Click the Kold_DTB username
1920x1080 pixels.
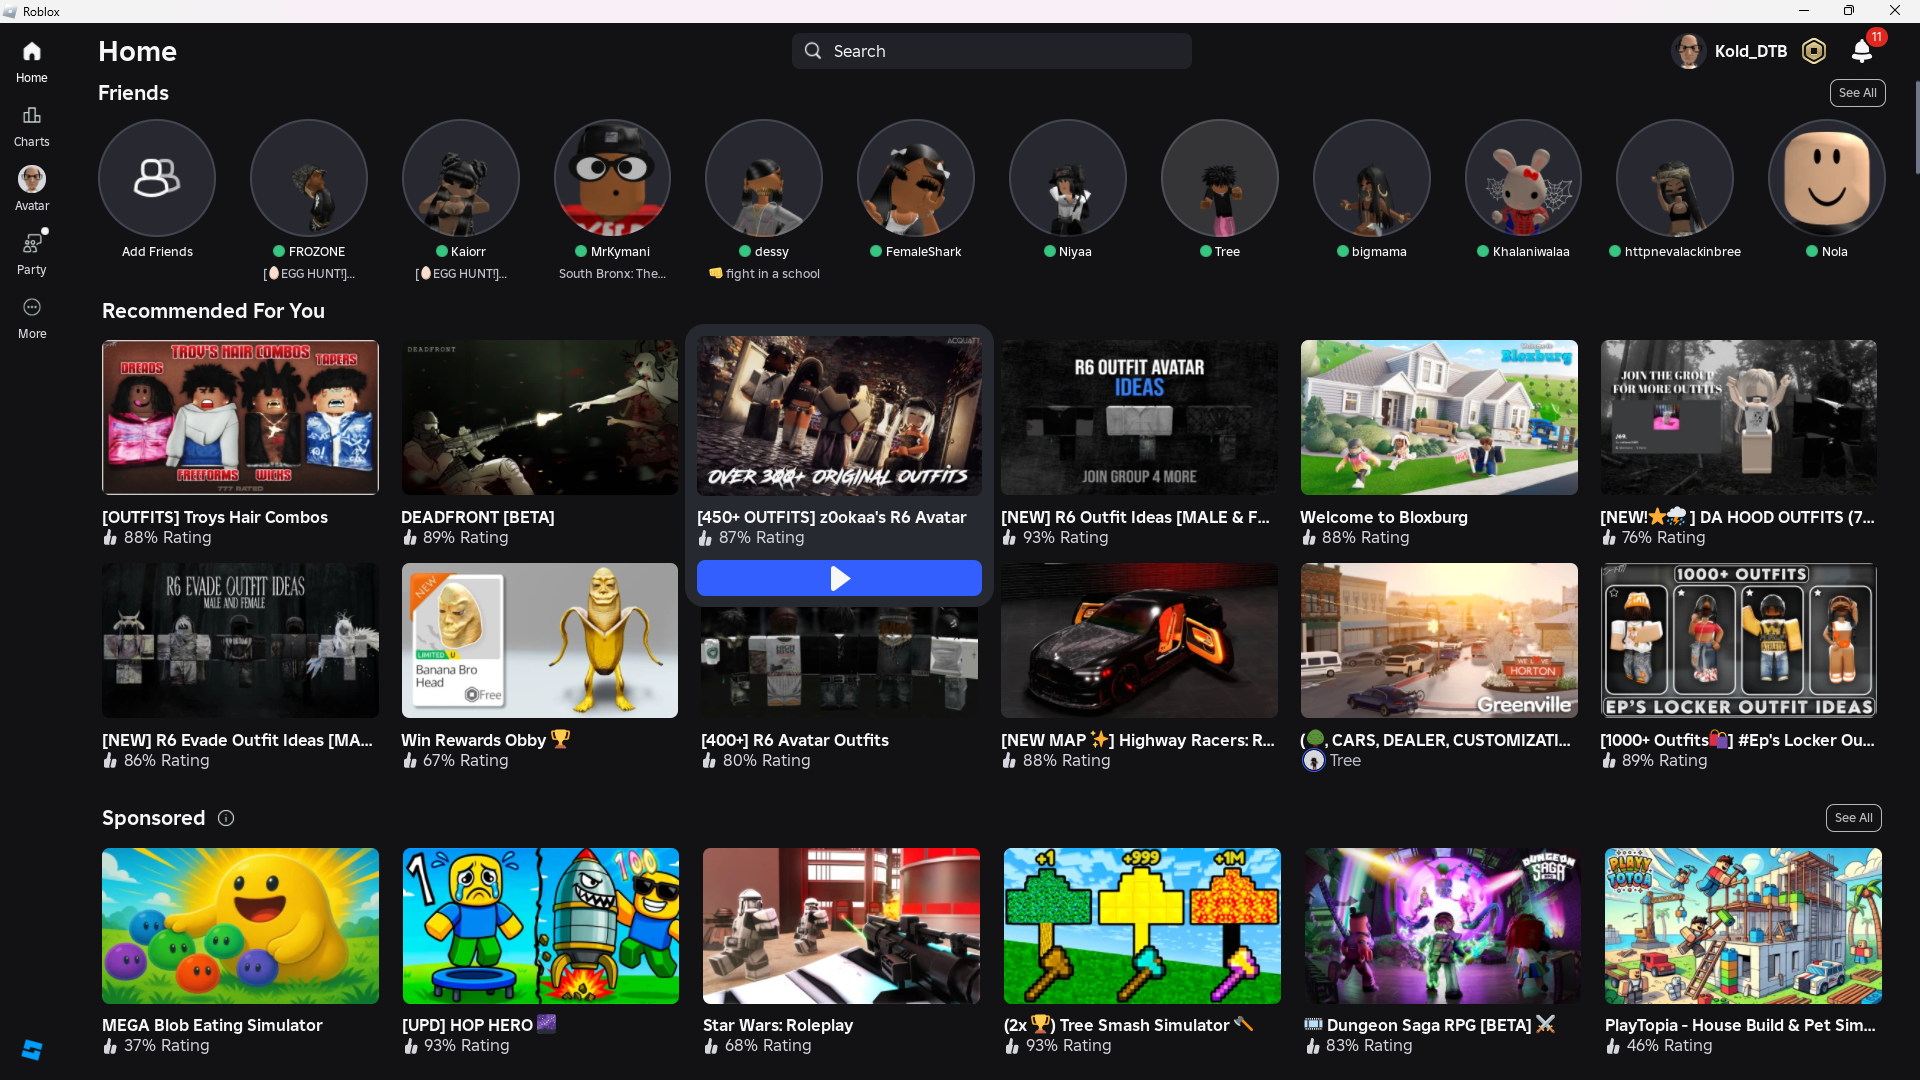coord(1751,51)
